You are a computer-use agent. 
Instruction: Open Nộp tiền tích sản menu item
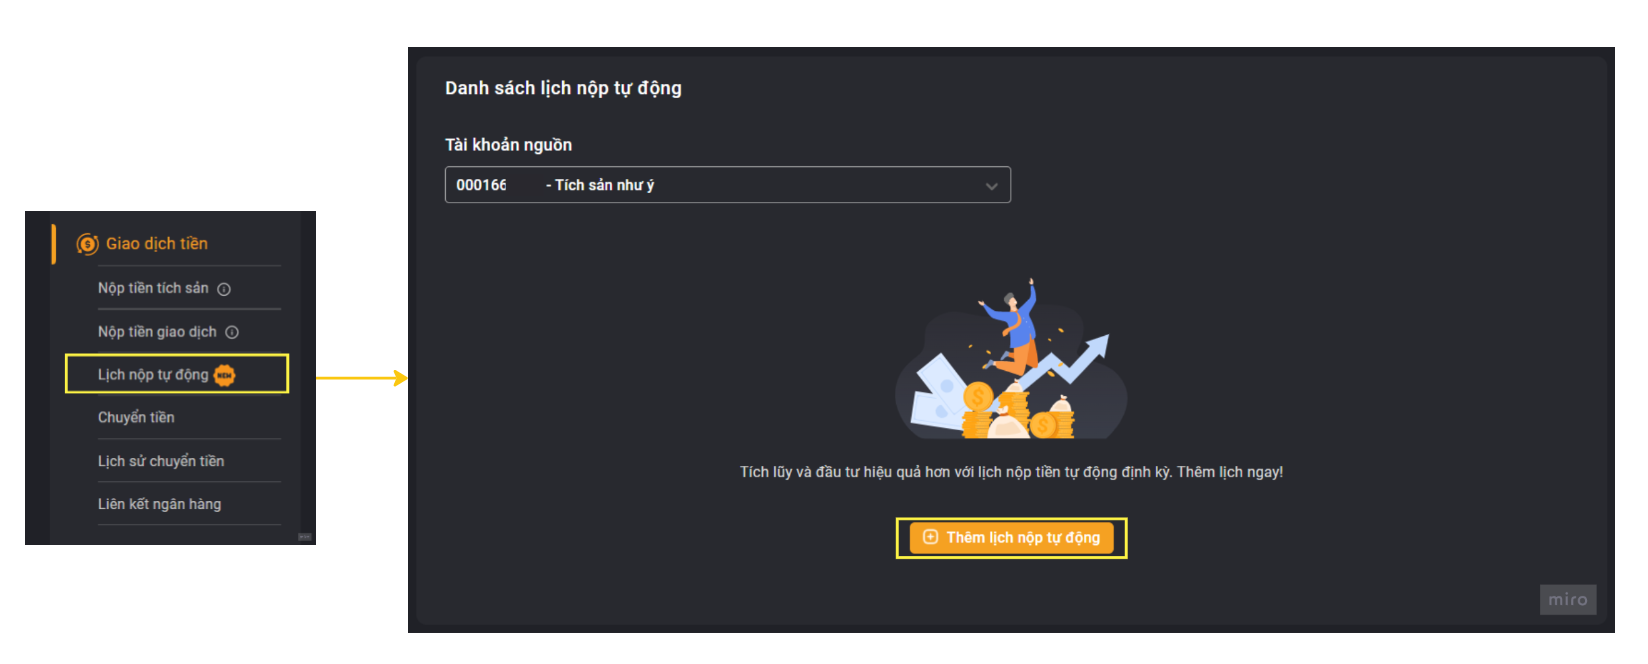point(153,288)
